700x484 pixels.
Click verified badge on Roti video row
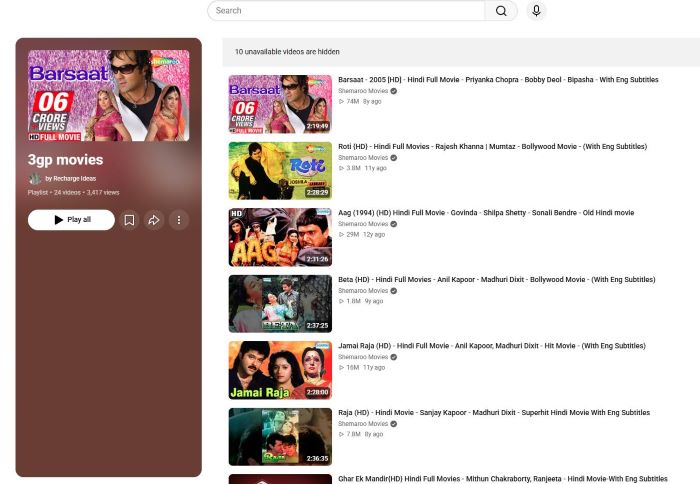coord(394,158)
